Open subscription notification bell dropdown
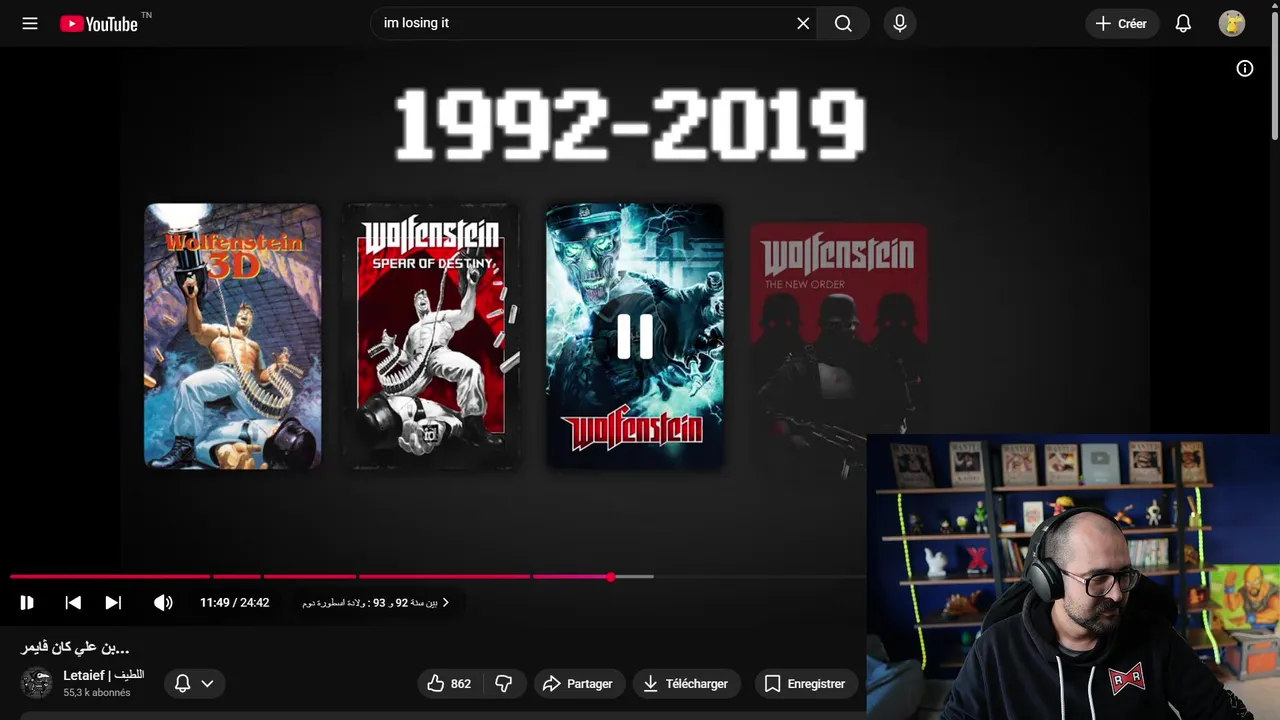The width and height of the screenshot is (1280, 720). (x=194, y=683)
